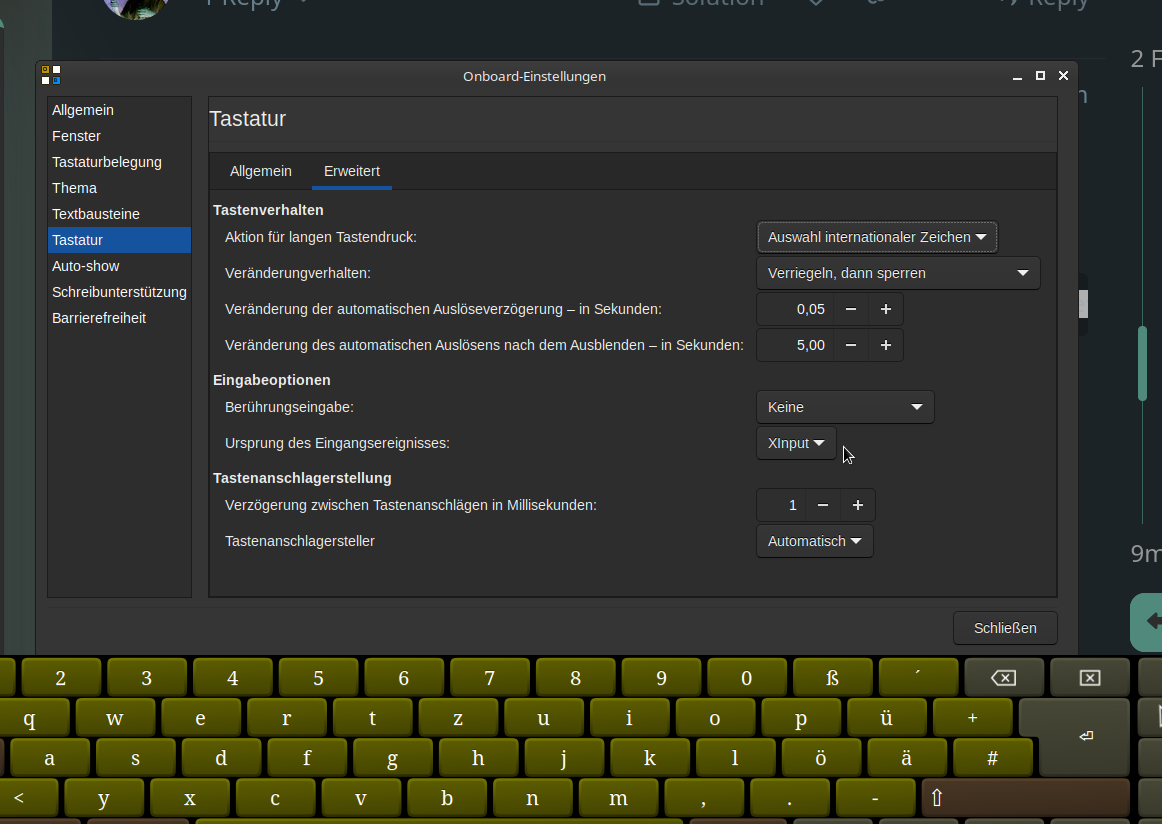Select the Erweitert tab
Screen dimensions: 1162x824
pos(352,172)
